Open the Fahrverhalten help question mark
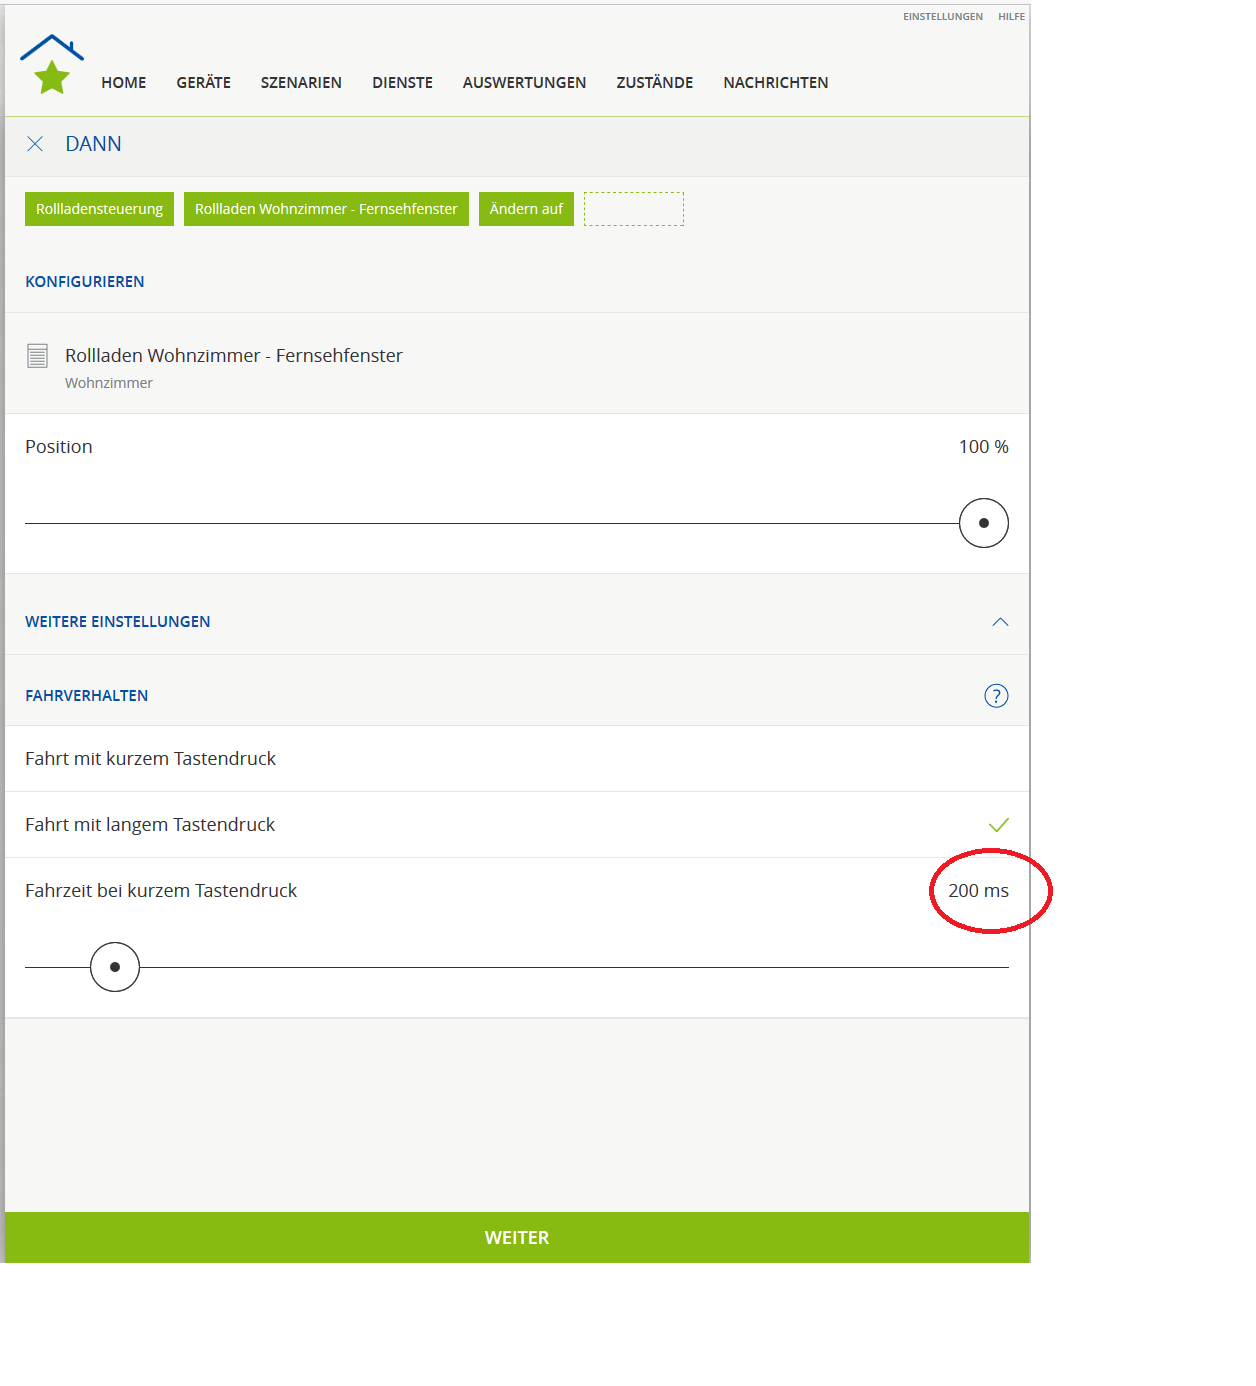Image resolution: width=1256 pixels, height=1386 pixels. point(996,696)
